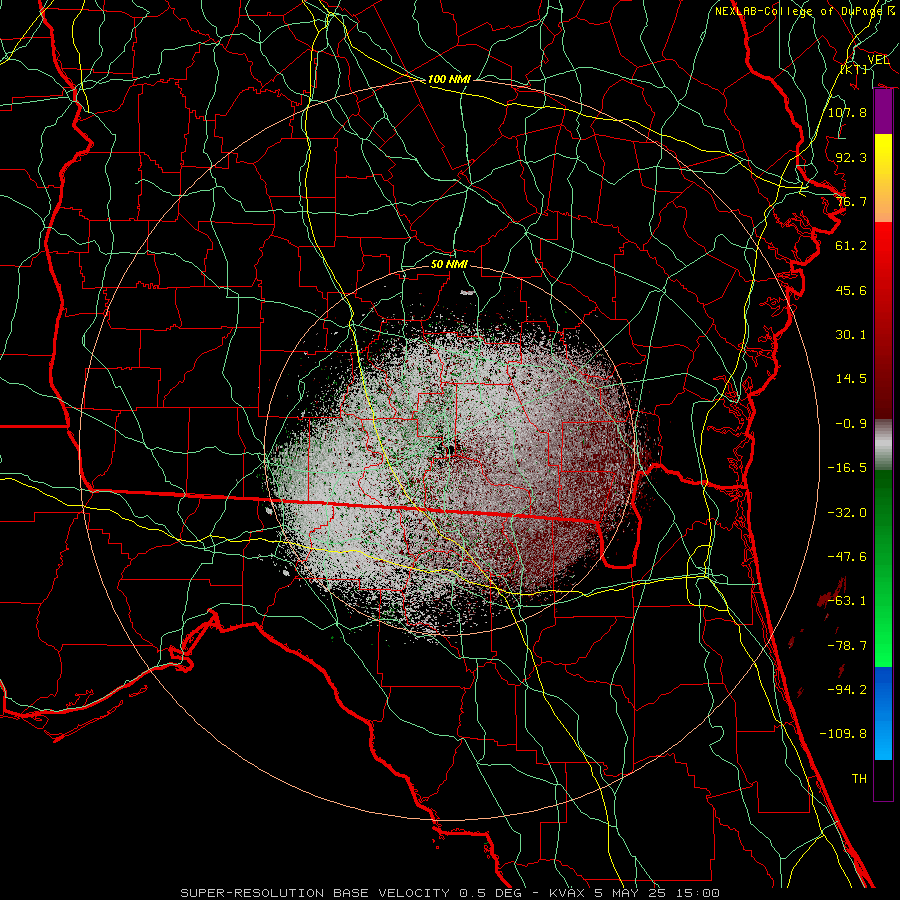Viewport: 900px width, 900px height.
Task: Pick the green segment of the velocity scale
Action: (883, 568)
